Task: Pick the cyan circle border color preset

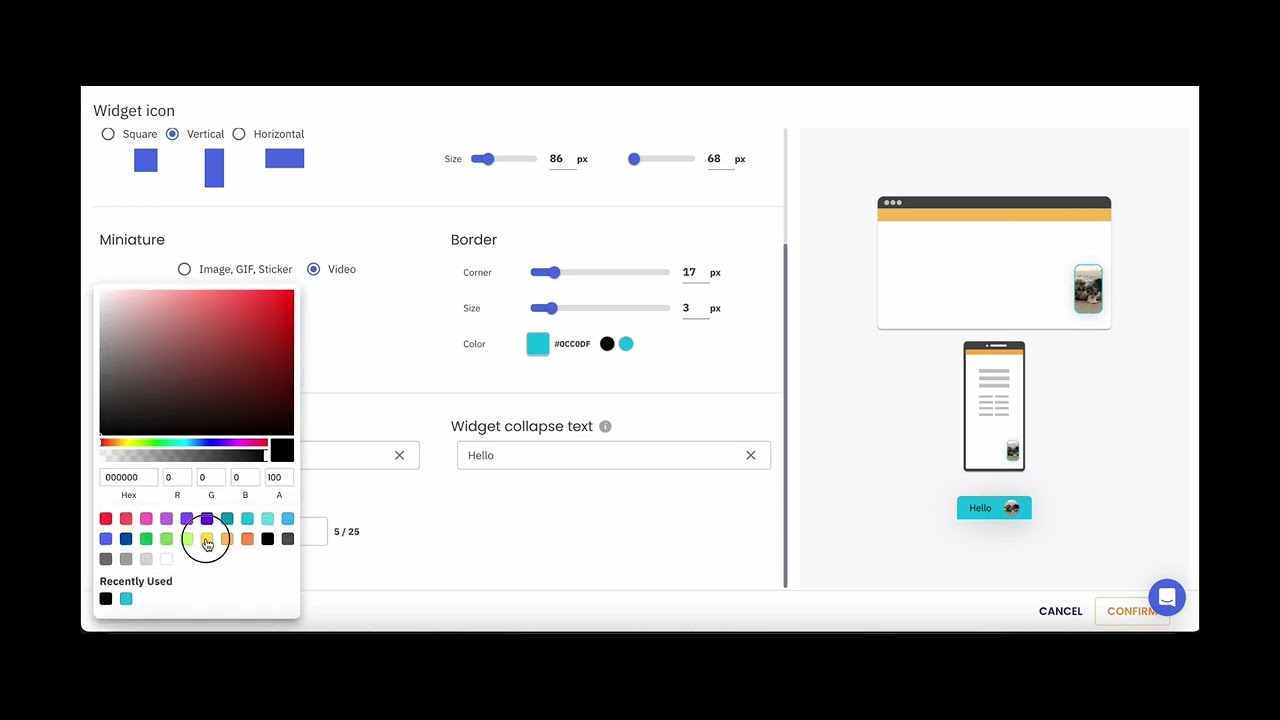Action: click(x=626, y=344)
